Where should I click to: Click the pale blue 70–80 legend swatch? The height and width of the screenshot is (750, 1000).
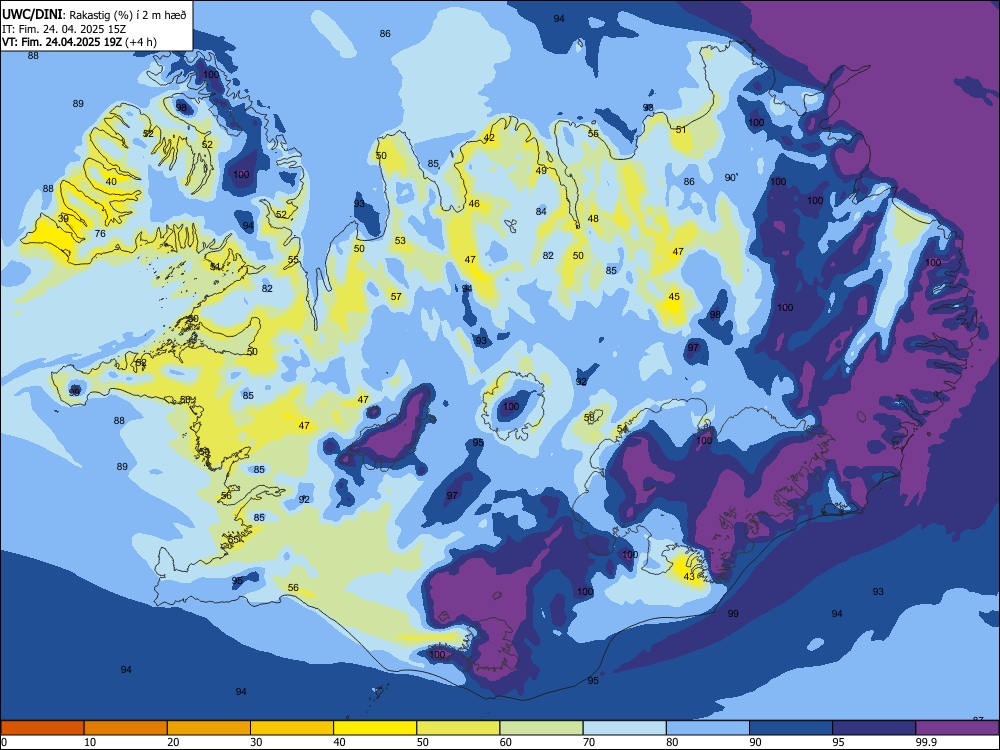coord(624,728)
